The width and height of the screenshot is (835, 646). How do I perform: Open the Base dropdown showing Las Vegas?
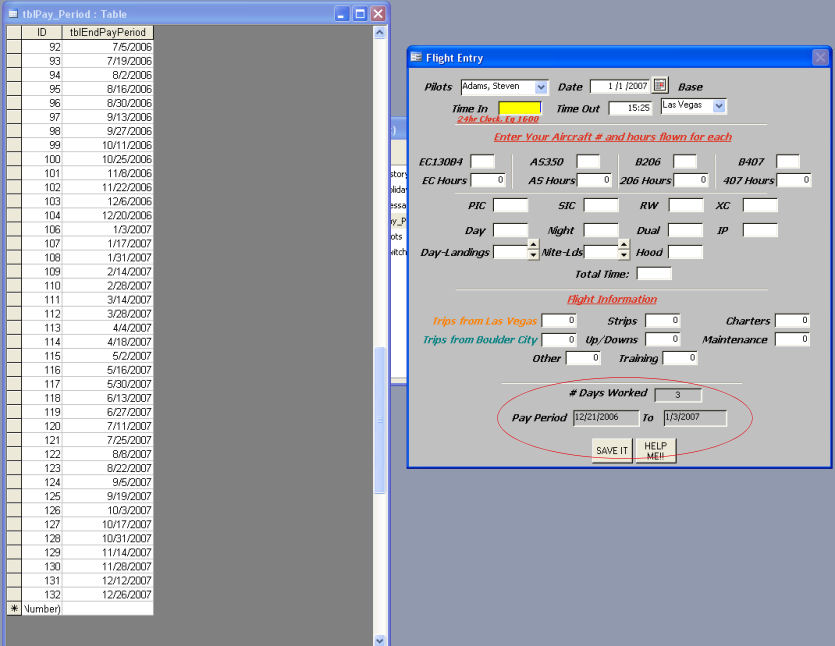click(x=719, y=106)
